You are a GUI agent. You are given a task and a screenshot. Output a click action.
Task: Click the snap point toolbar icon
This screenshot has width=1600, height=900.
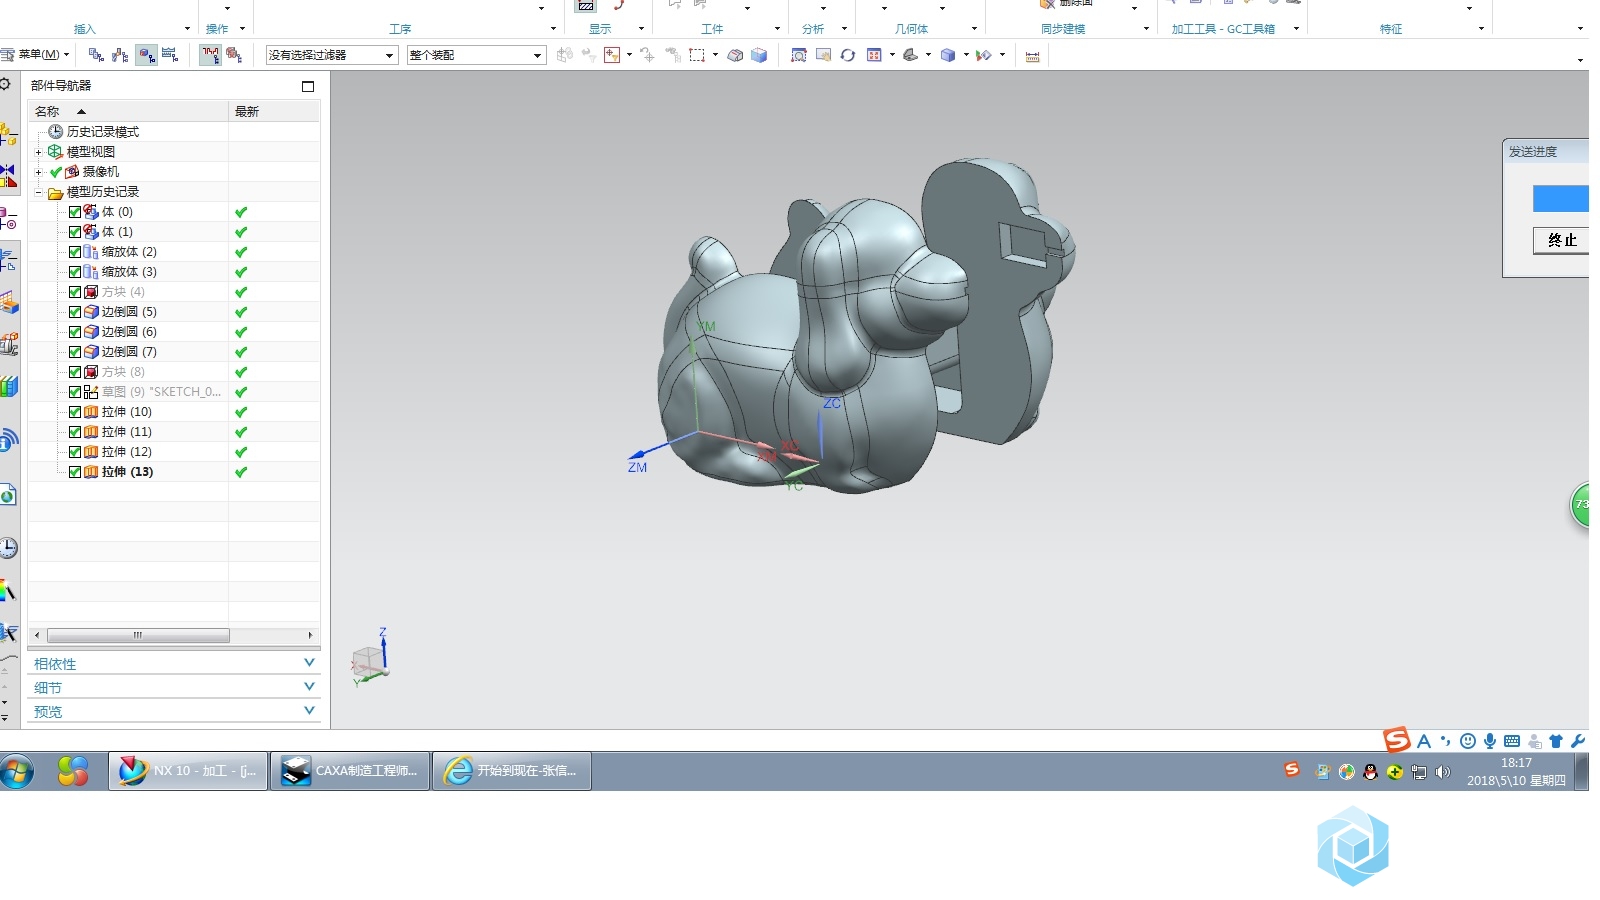coord(612,55)
